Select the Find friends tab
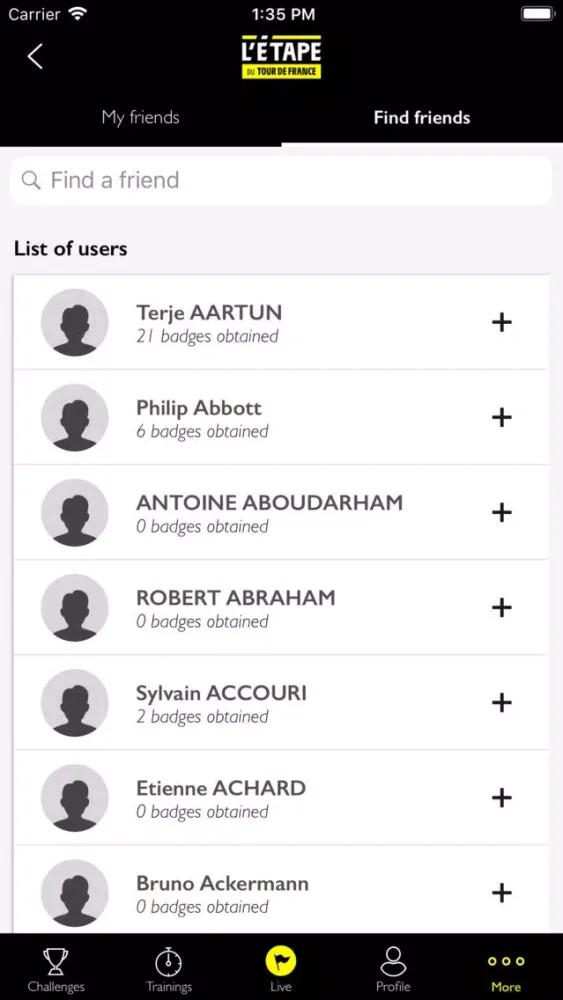Viewport: 563px width, 1000px height. click(x=422, y=117)
